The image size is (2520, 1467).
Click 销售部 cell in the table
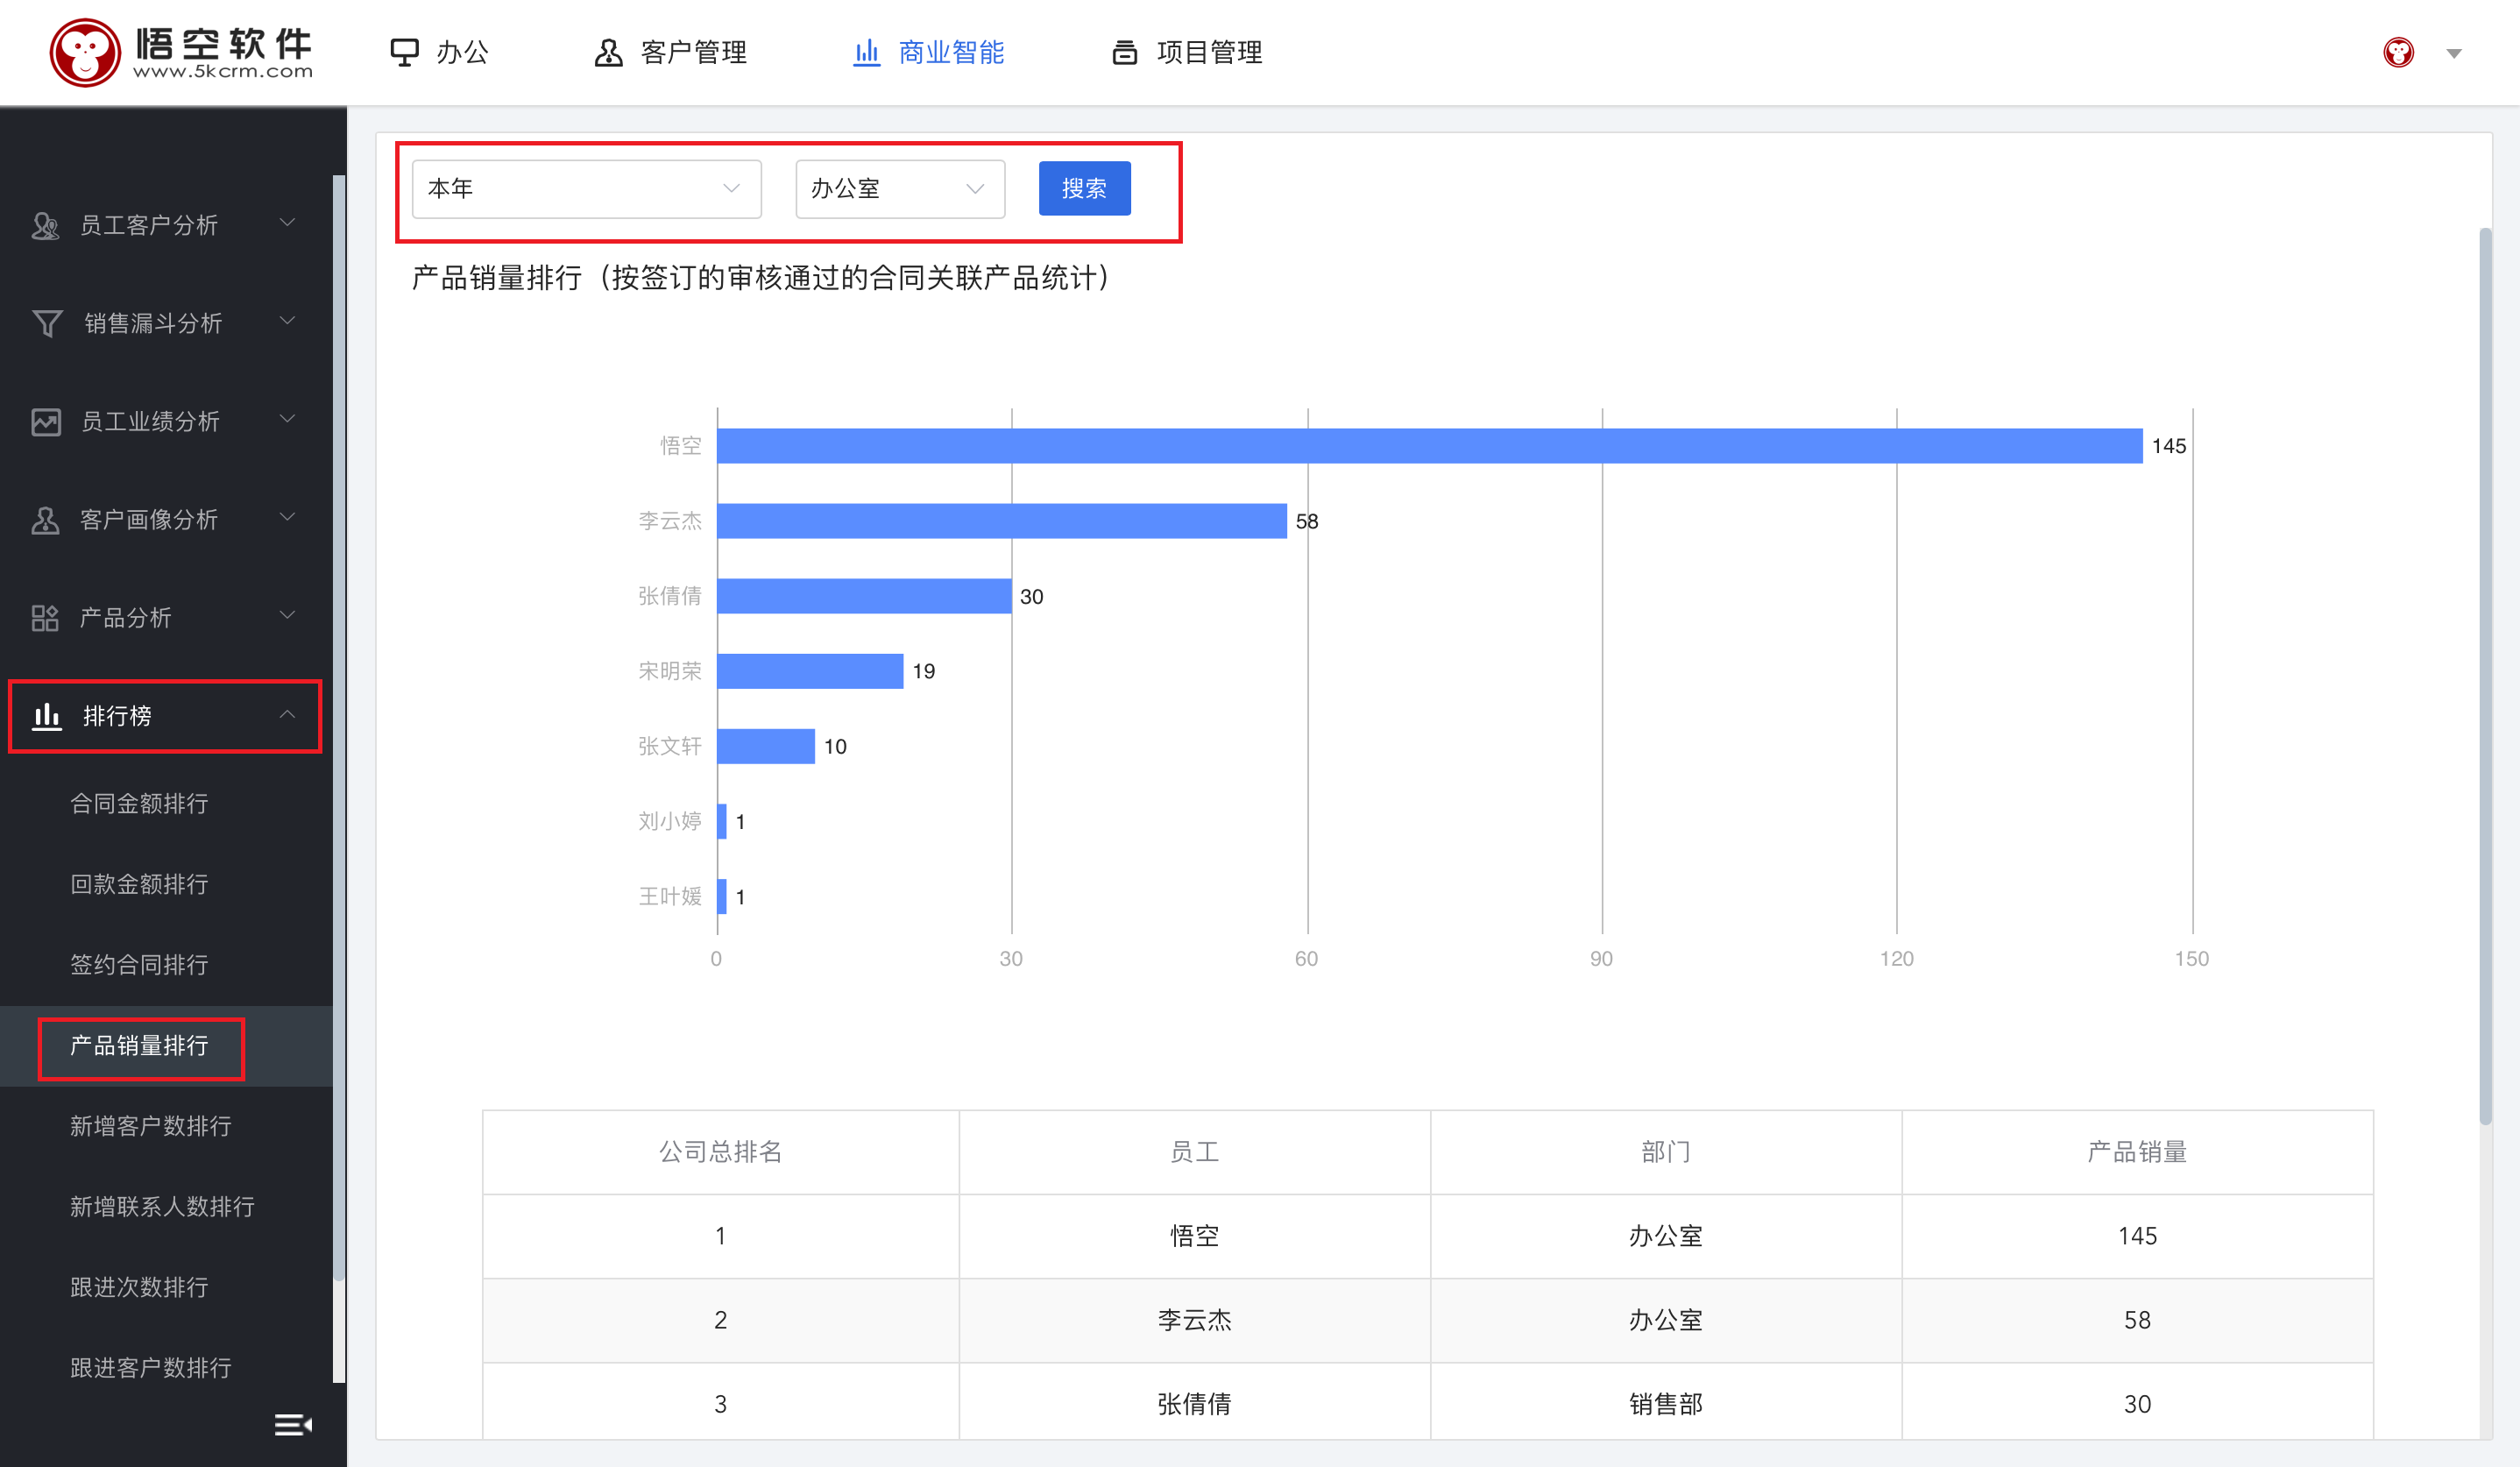(1665, 1404)
